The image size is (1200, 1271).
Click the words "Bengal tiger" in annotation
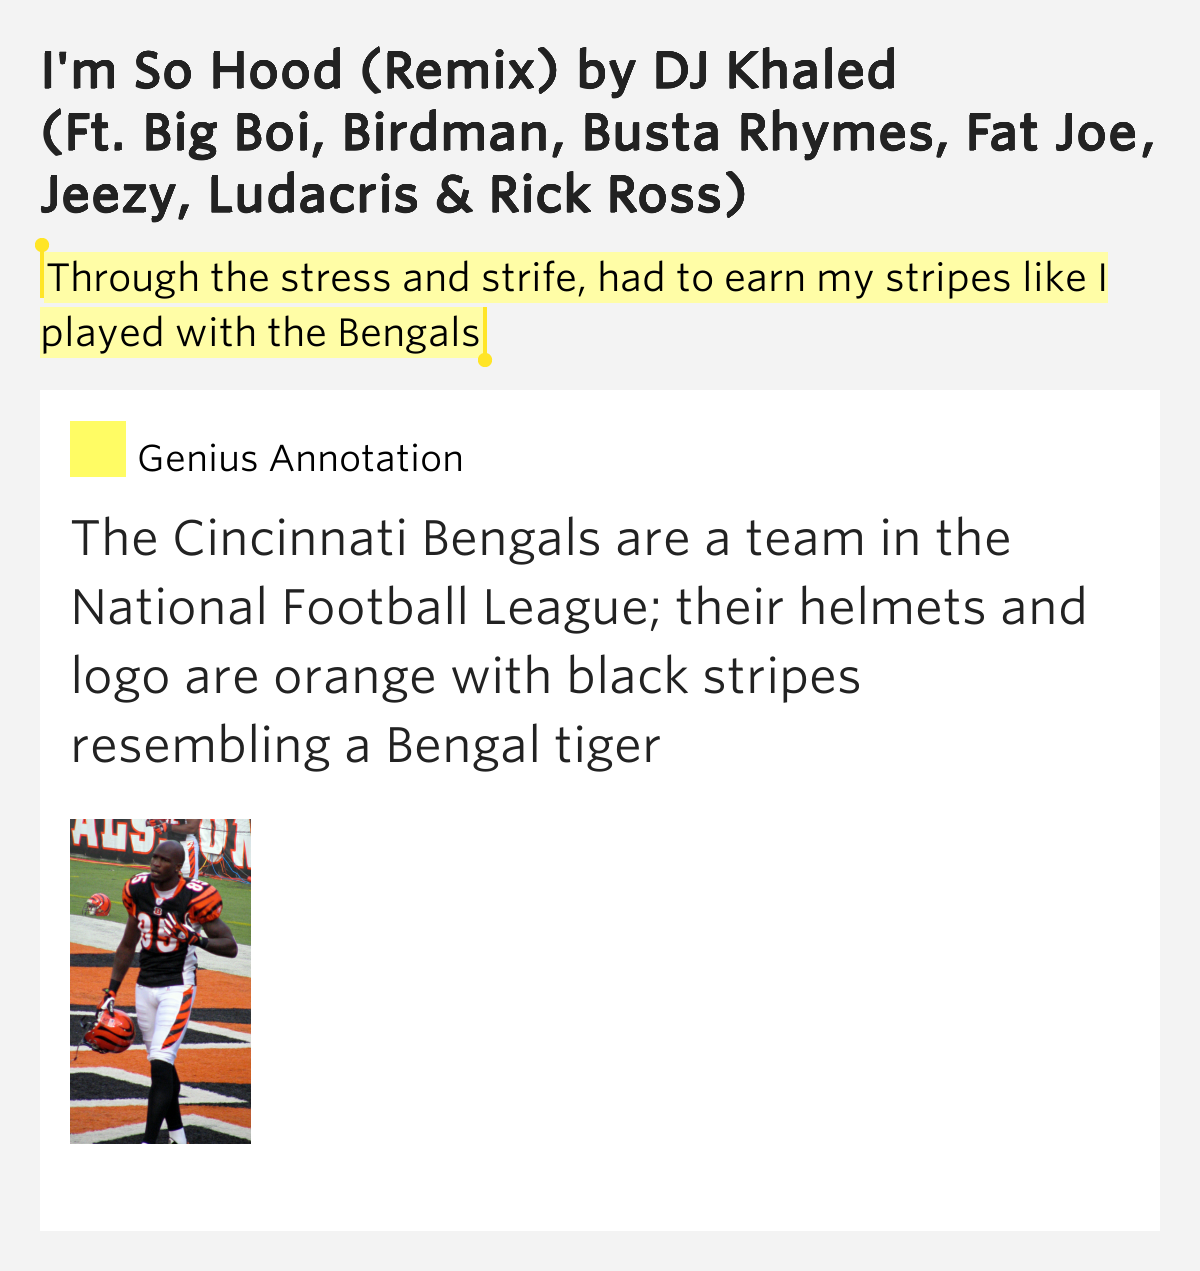pyautogui.click(x=523, y=746)
